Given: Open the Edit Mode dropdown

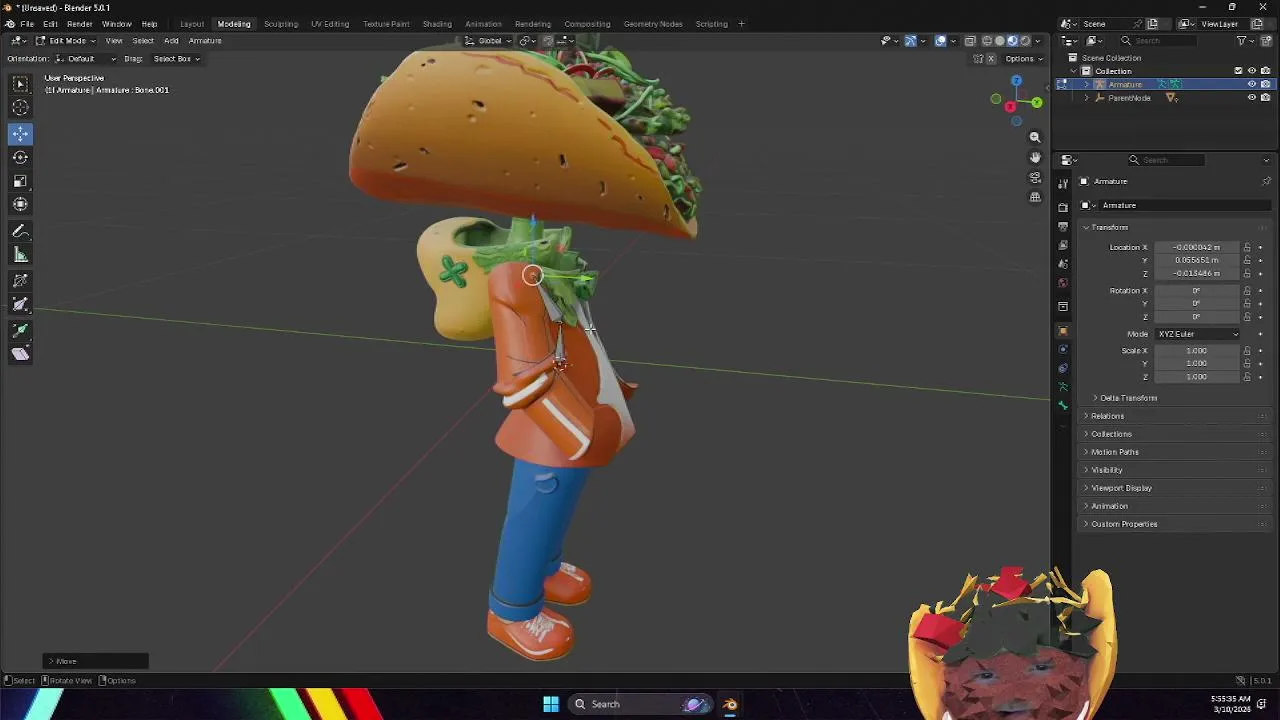Looking at the screenshot, I should click(66, 41).
